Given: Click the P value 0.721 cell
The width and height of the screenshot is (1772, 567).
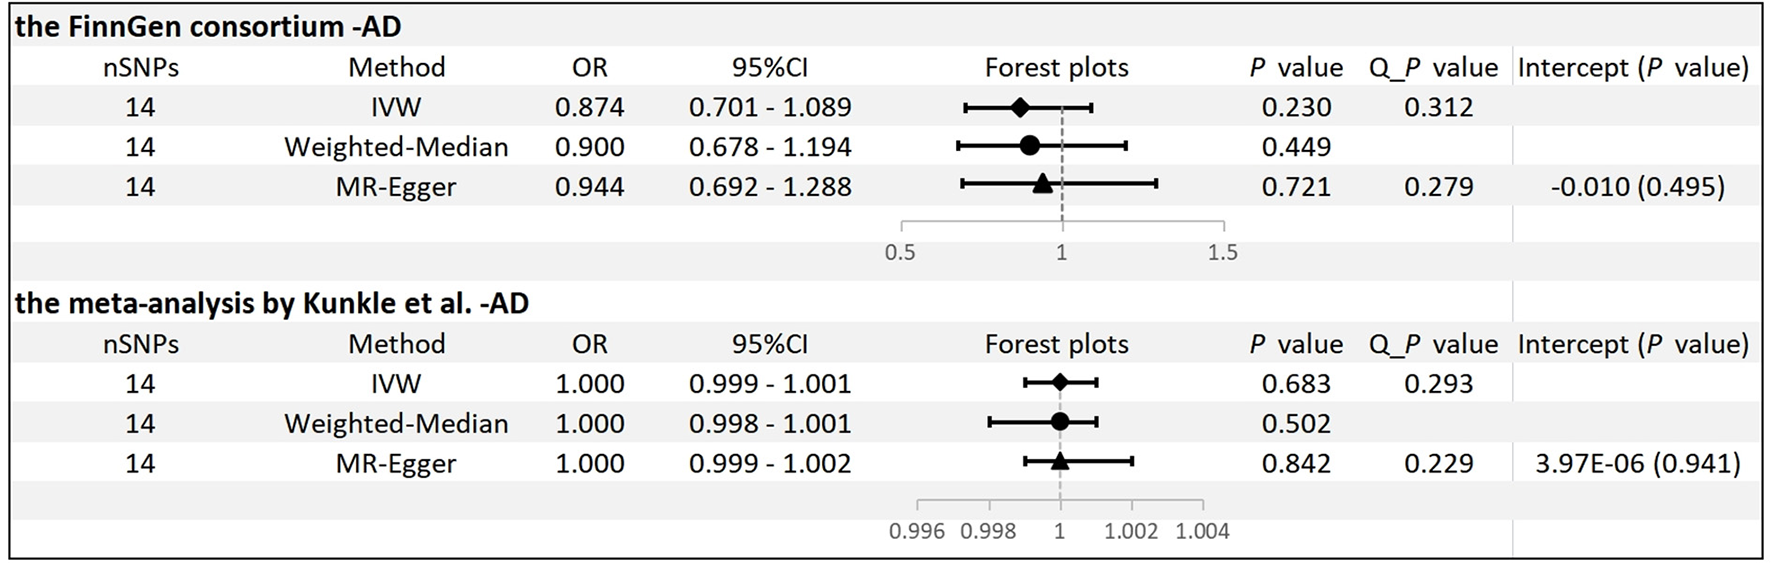Looking at the screenshot, I should 1296,187.
